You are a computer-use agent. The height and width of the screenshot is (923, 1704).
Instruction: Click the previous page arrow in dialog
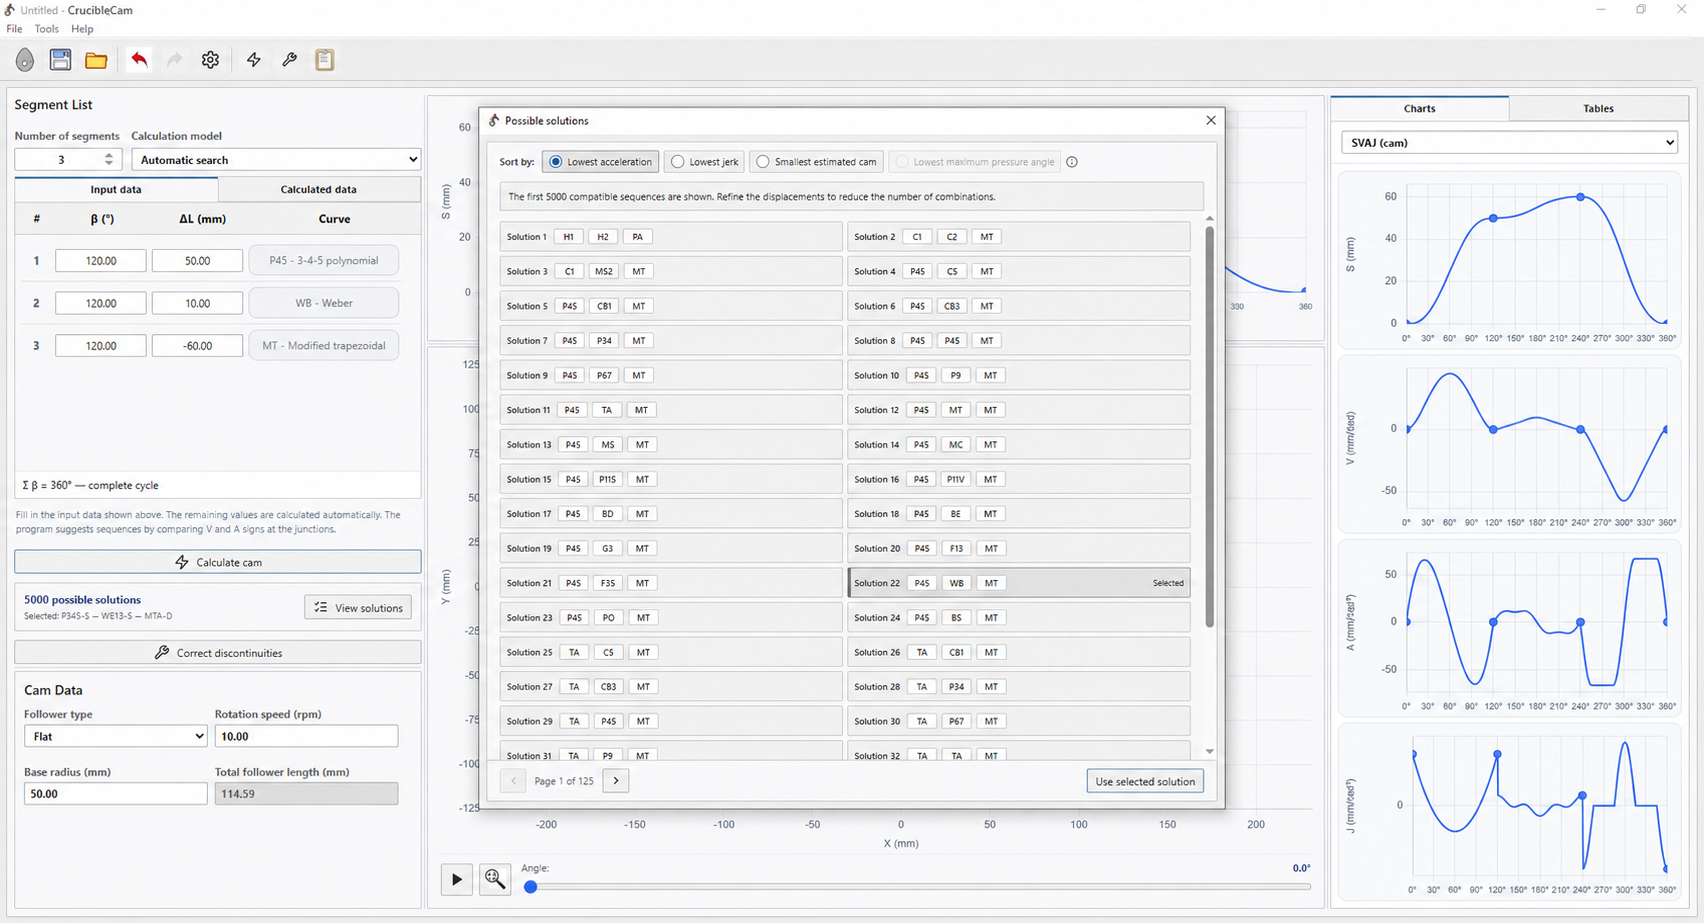tap(513, 781)
